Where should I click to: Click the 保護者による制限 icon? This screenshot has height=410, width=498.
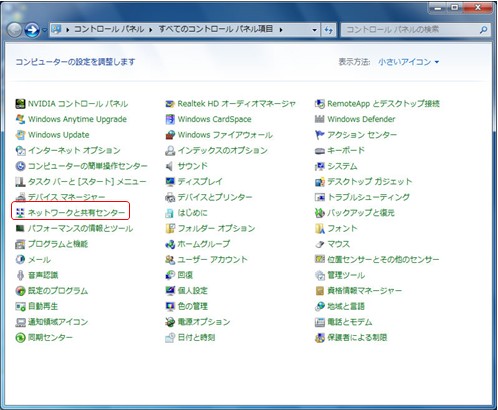320,338
